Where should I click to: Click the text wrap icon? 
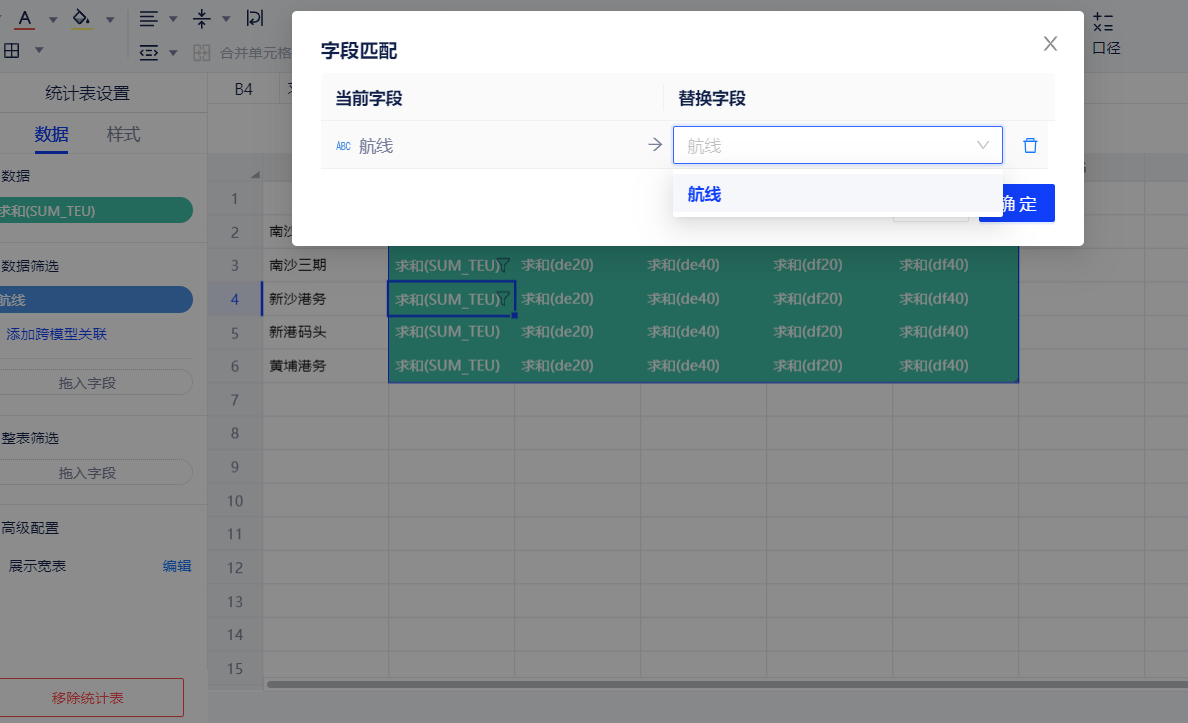pyautogui.click(x=255, y=19)
